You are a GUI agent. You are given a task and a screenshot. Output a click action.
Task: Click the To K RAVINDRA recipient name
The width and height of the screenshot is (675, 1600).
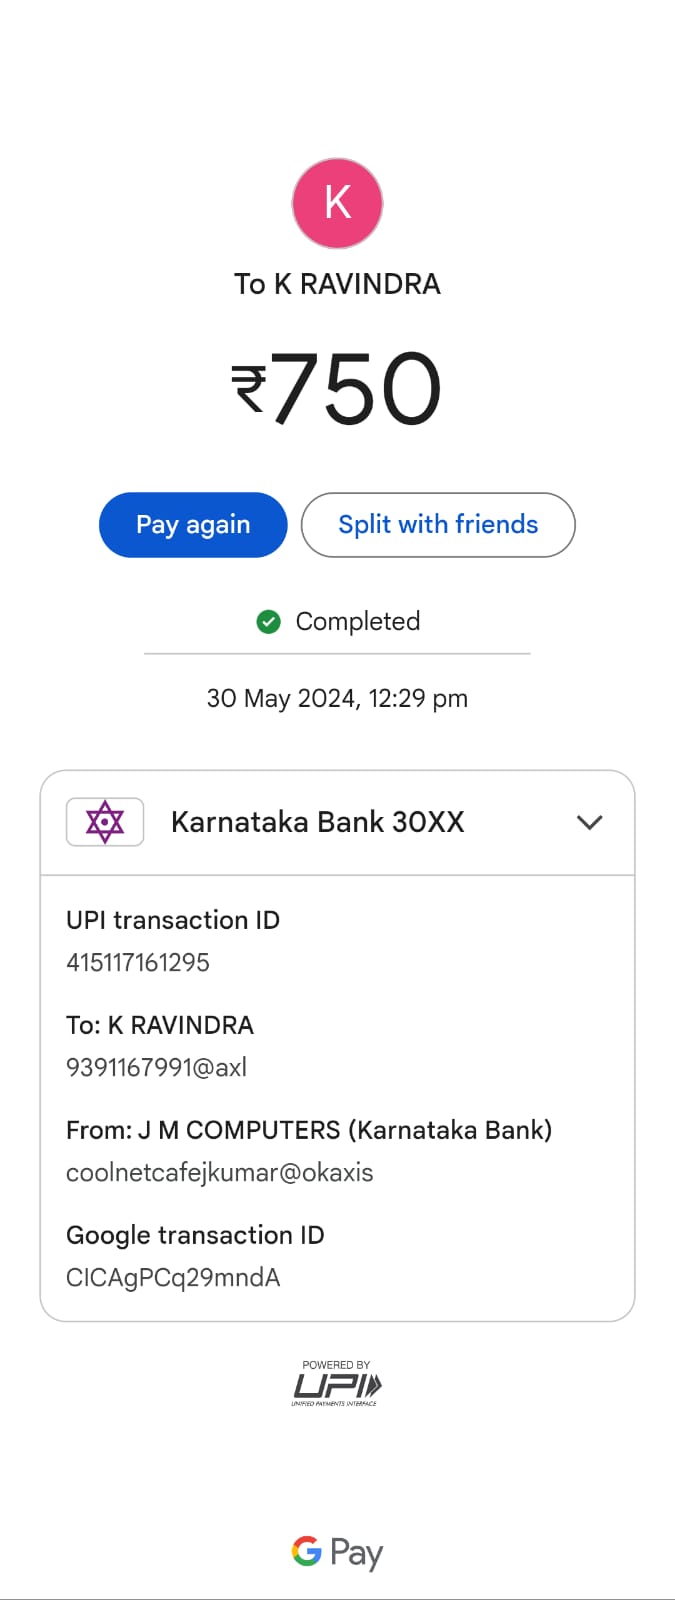coord(337,284)
